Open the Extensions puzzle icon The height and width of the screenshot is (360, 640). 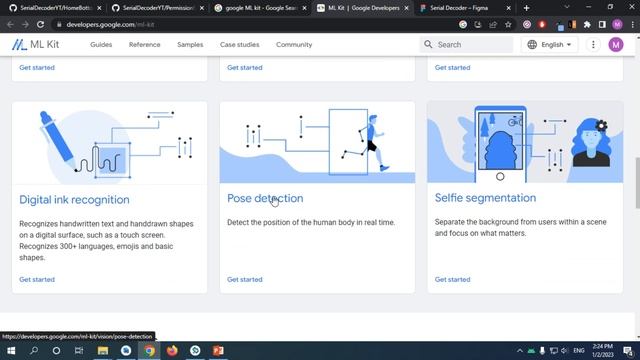click(587, 24)
